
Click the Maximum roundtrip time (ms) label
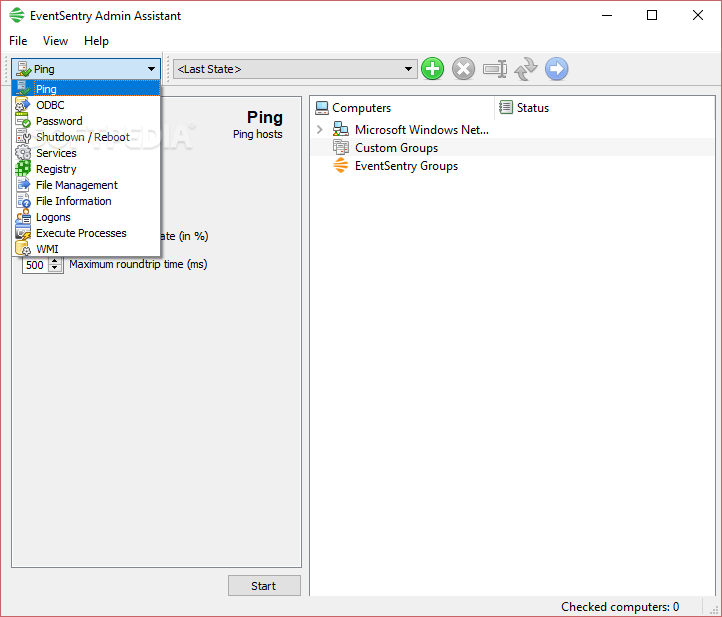click(138, 264)
